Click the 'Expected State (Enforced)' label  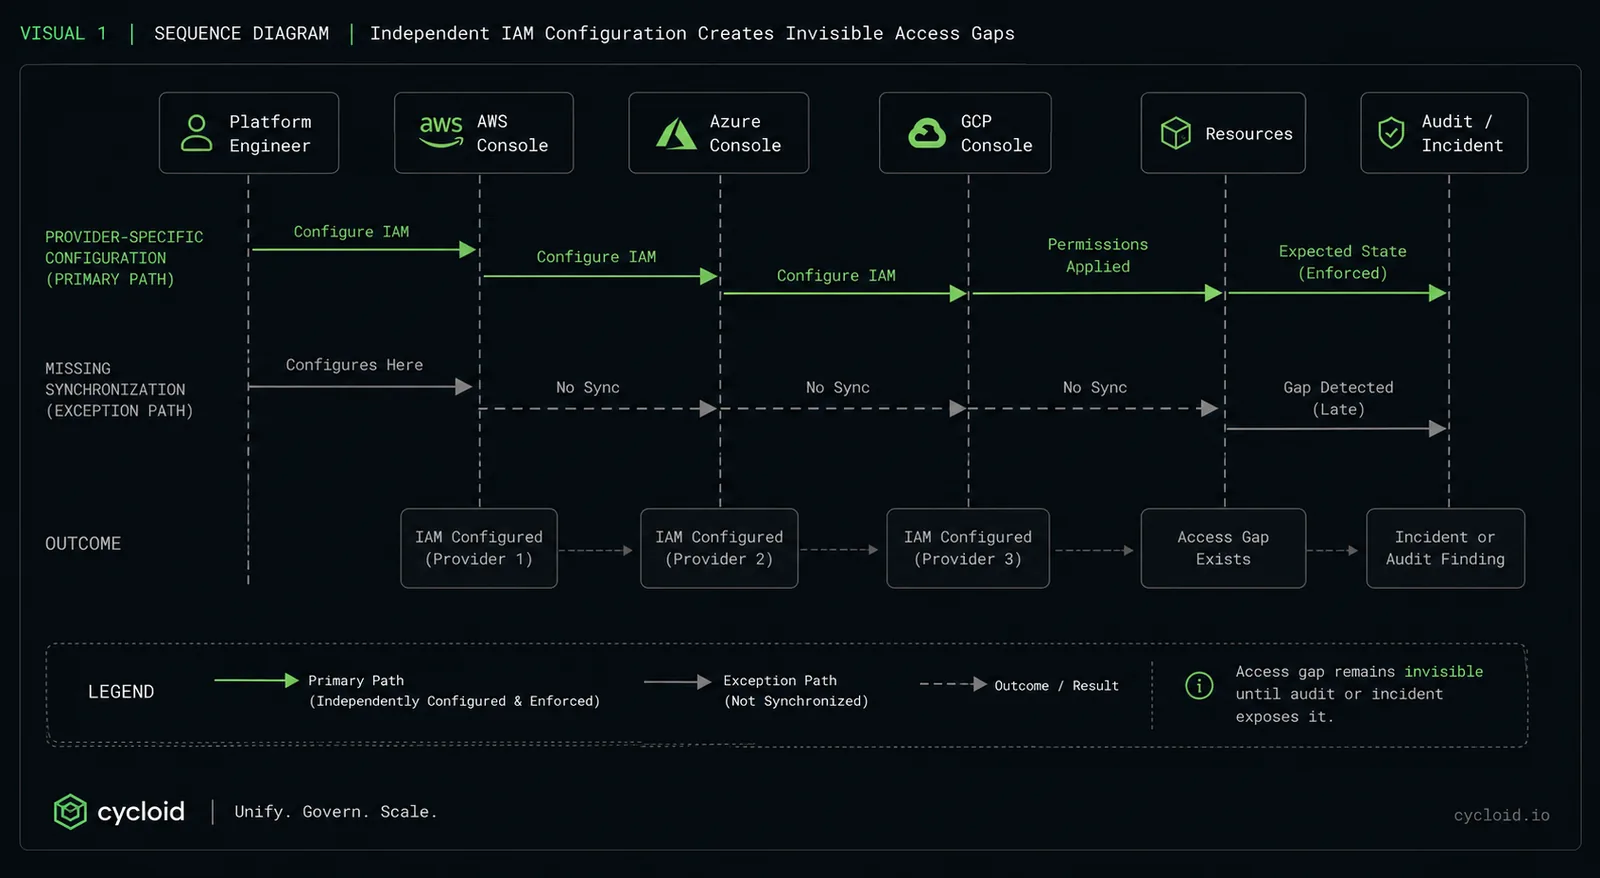tap(1342, 262)
